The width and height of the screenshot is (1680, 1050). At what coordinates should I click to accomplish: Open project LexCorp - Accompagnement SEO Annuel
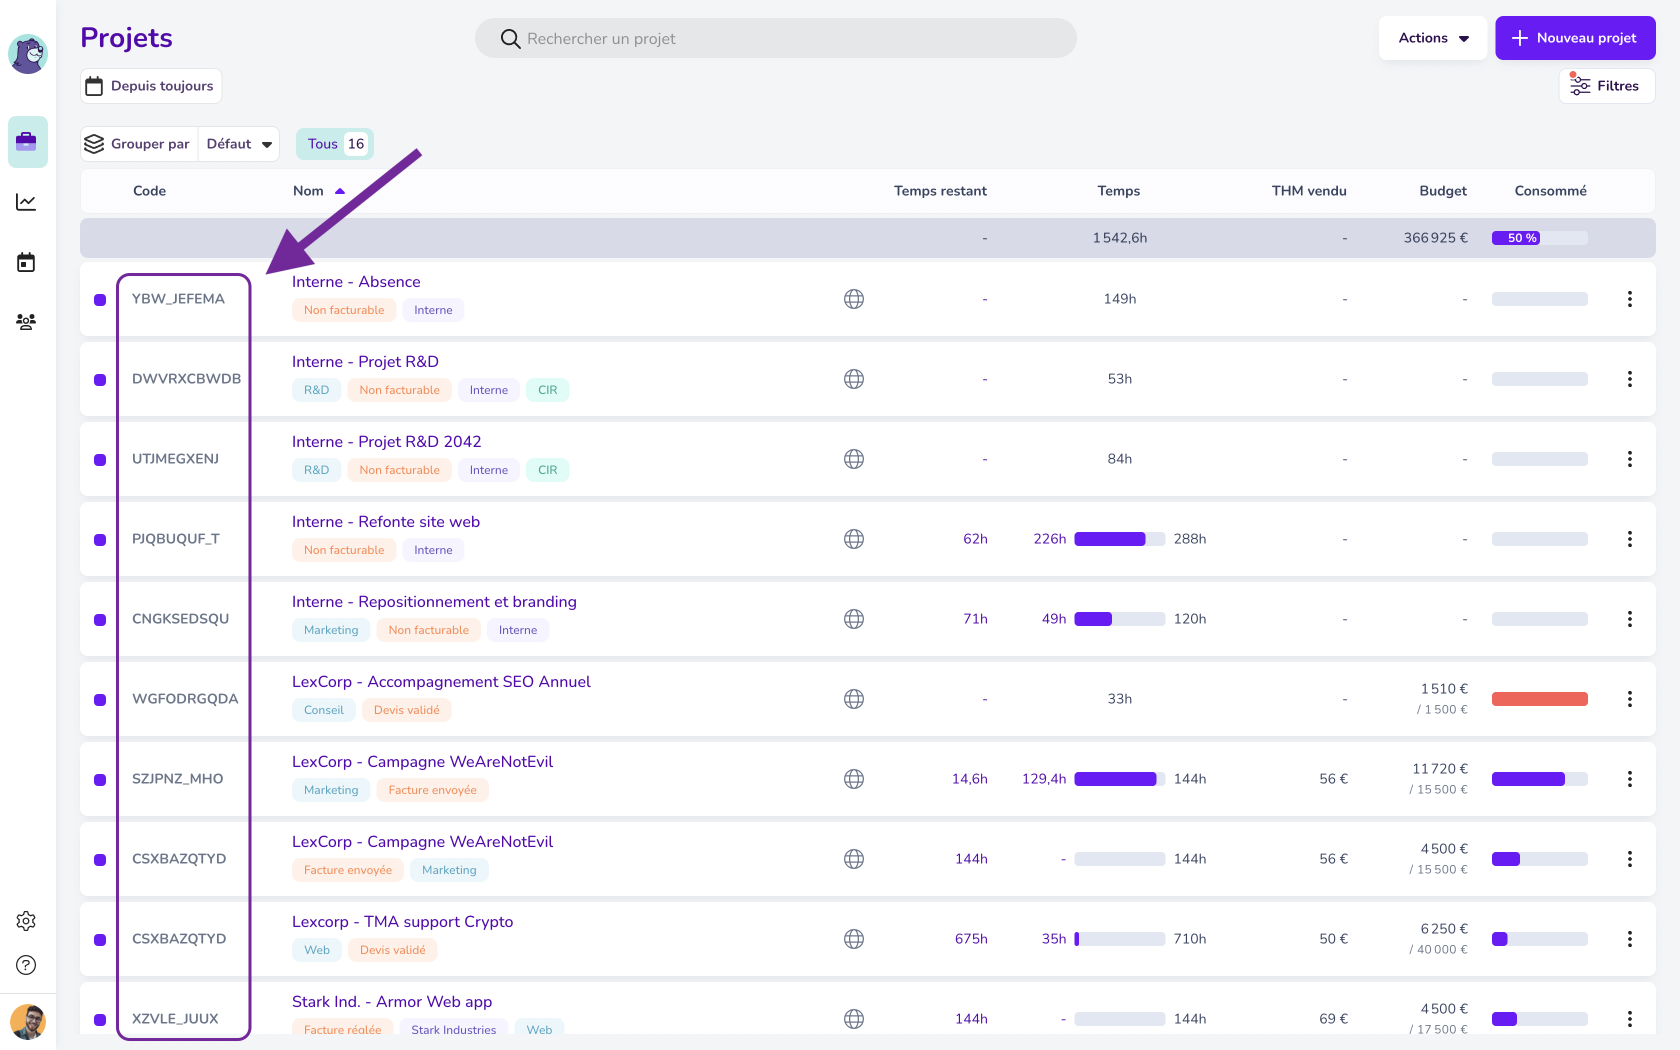441,682
